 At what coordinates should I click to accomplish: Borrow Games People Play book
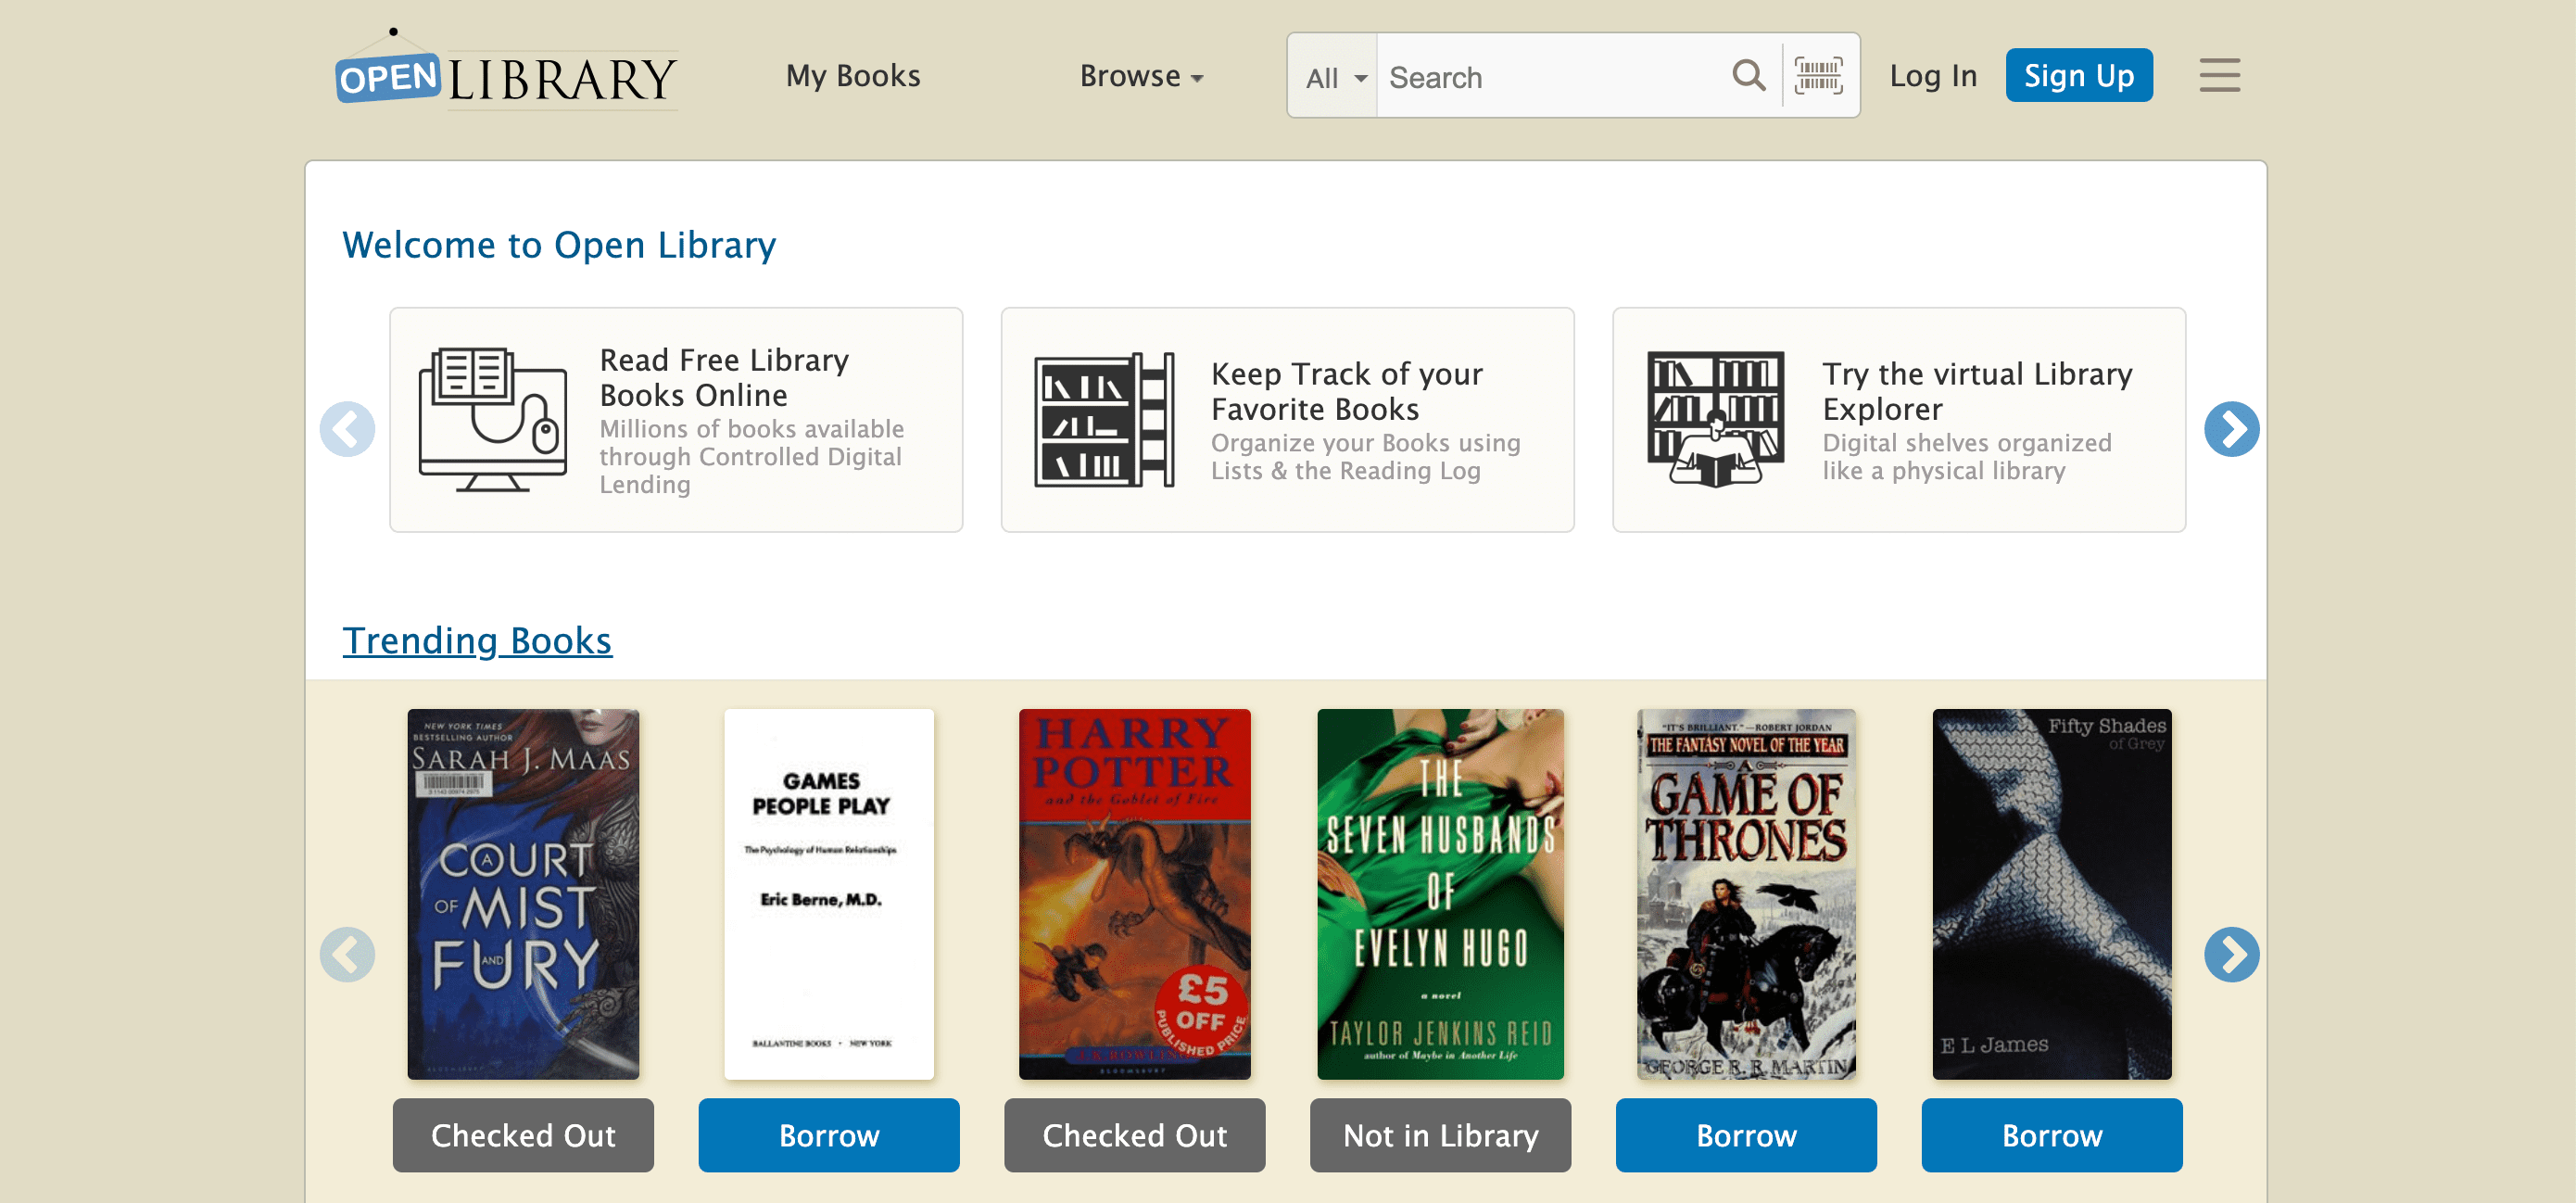point(828,1135)
